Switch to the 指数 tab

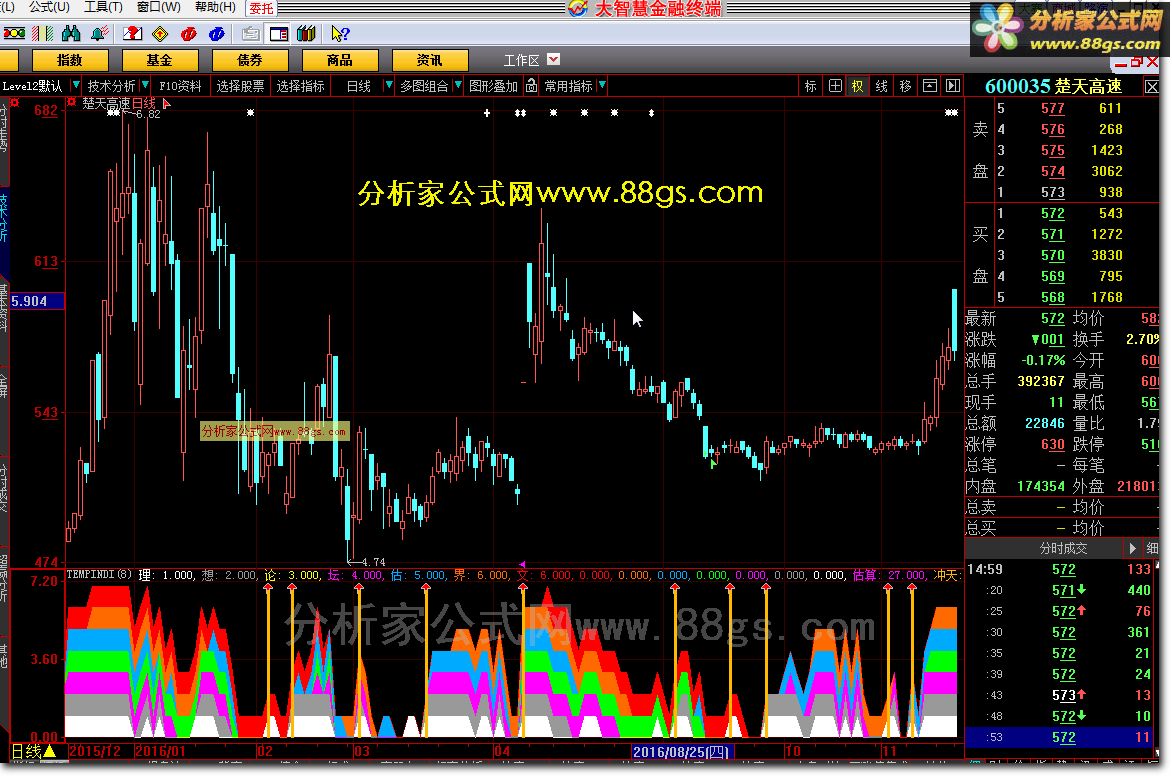(70, 60)
